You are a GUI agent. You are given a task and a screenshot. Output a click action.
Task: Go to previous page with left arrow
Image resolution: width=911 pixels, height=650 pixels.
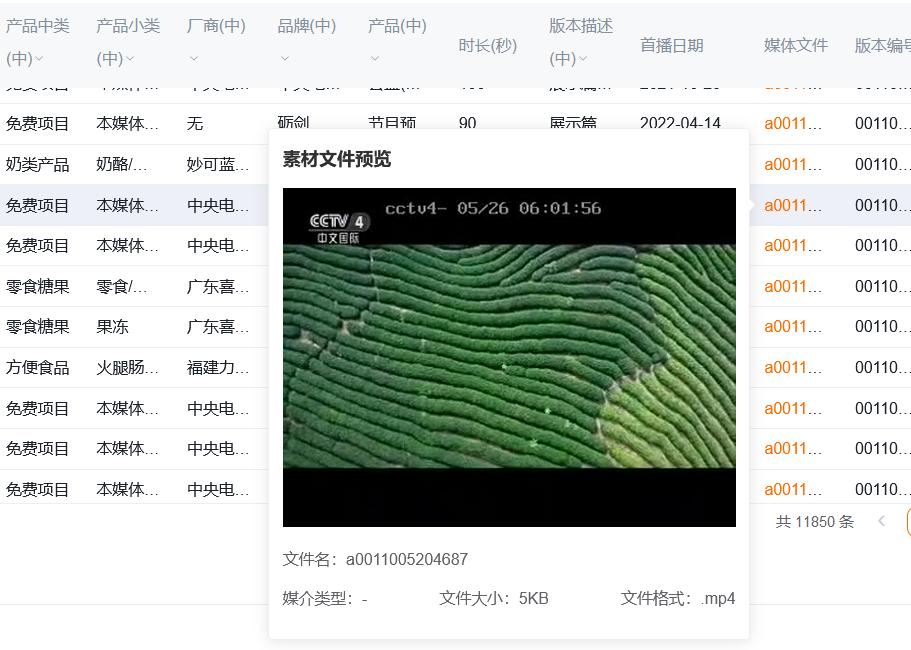pos(881,521)
